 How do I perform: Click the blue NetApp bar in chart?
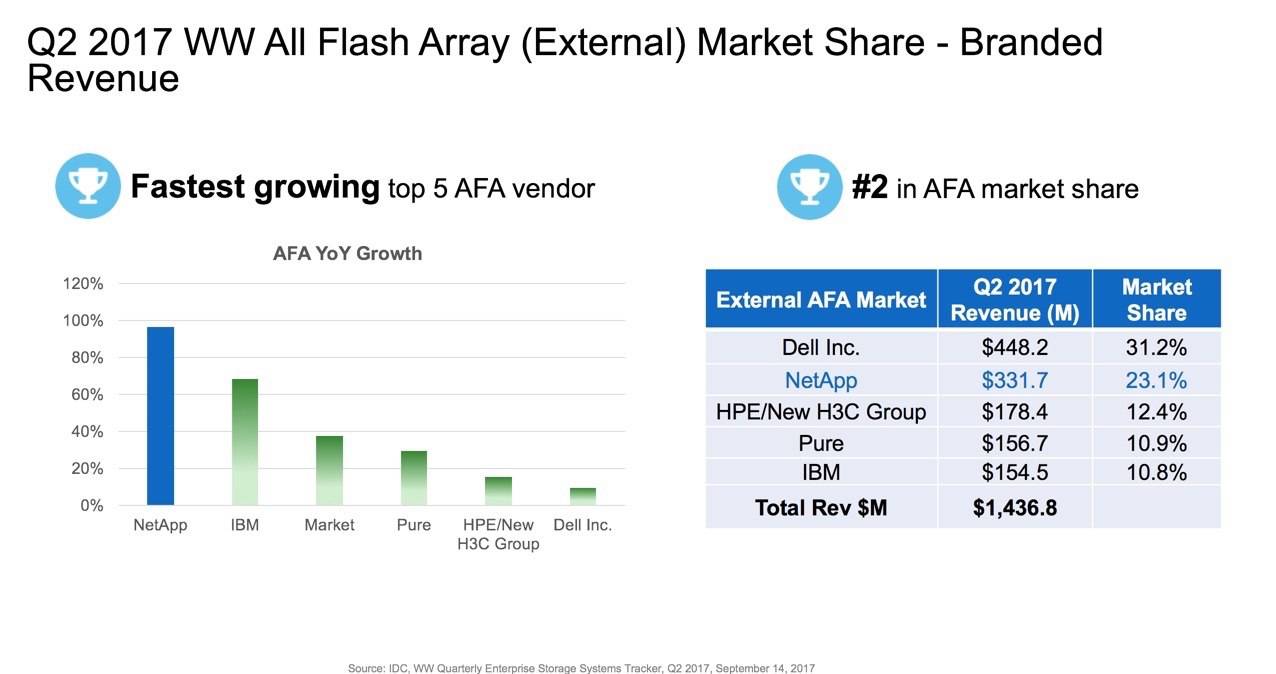[x=160, y=416]
